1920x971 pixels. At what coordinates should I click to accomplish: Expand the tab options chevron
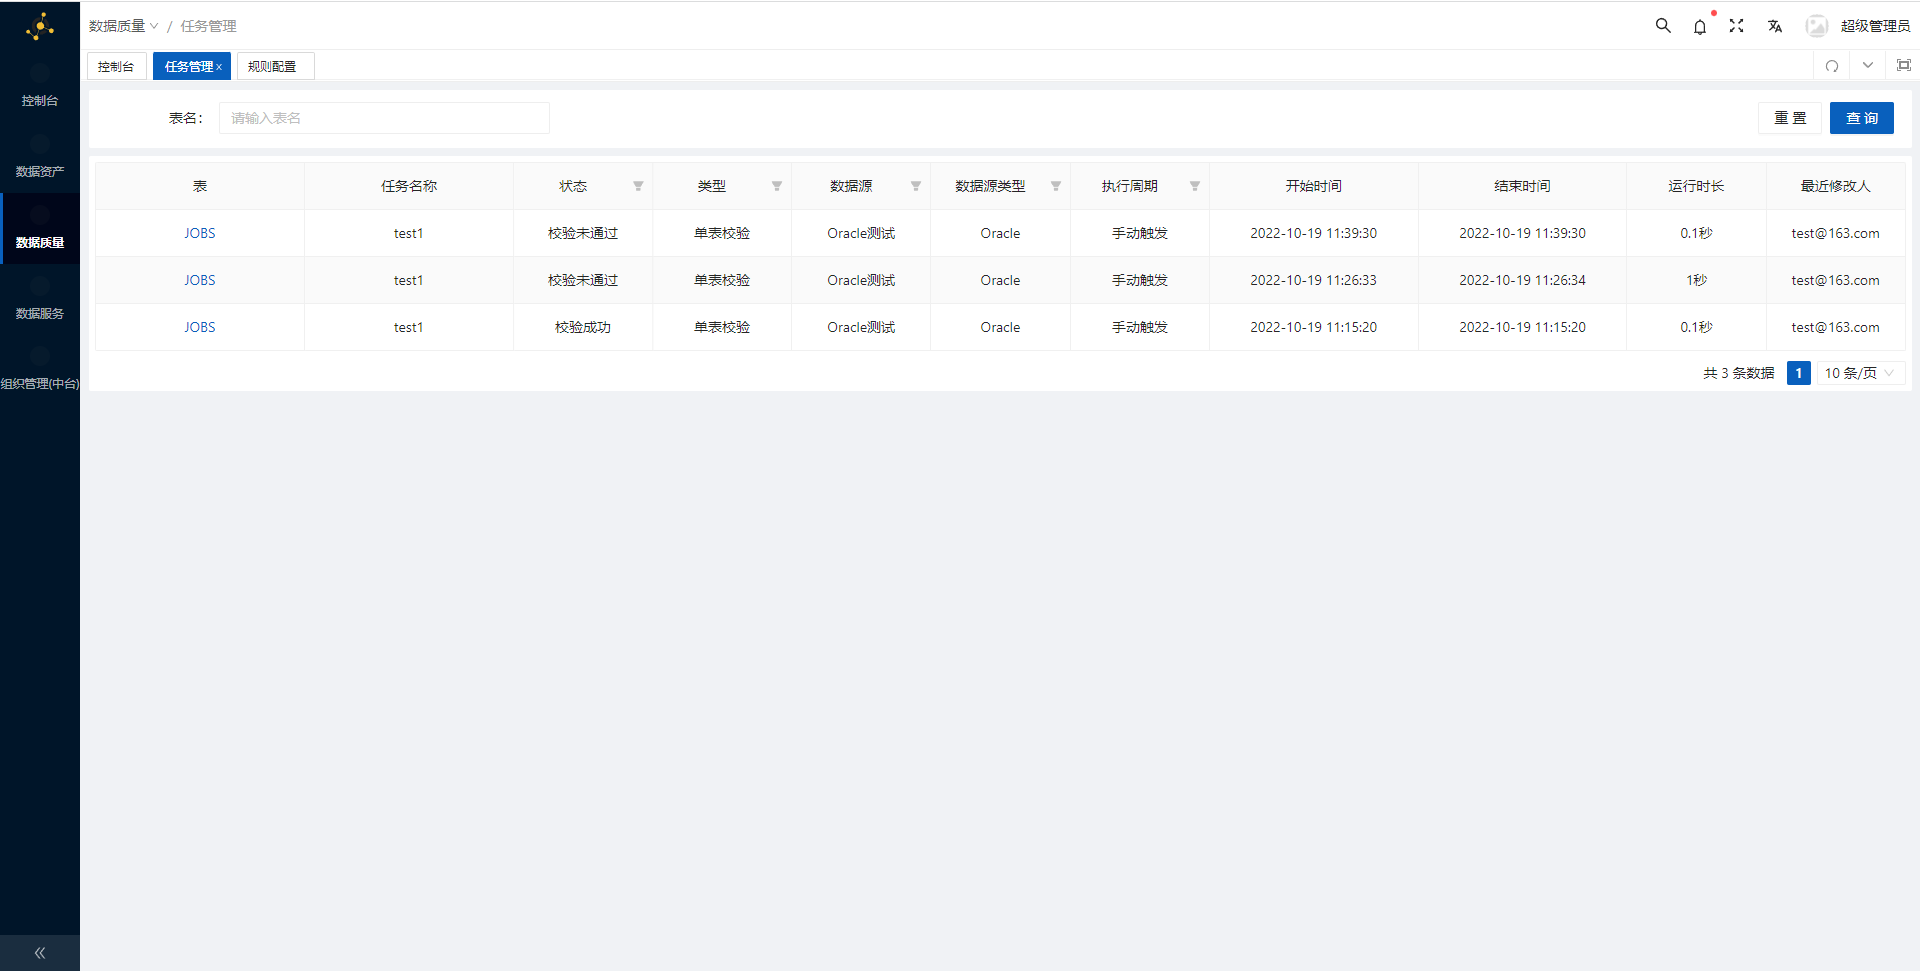(x=1868, y=66)
